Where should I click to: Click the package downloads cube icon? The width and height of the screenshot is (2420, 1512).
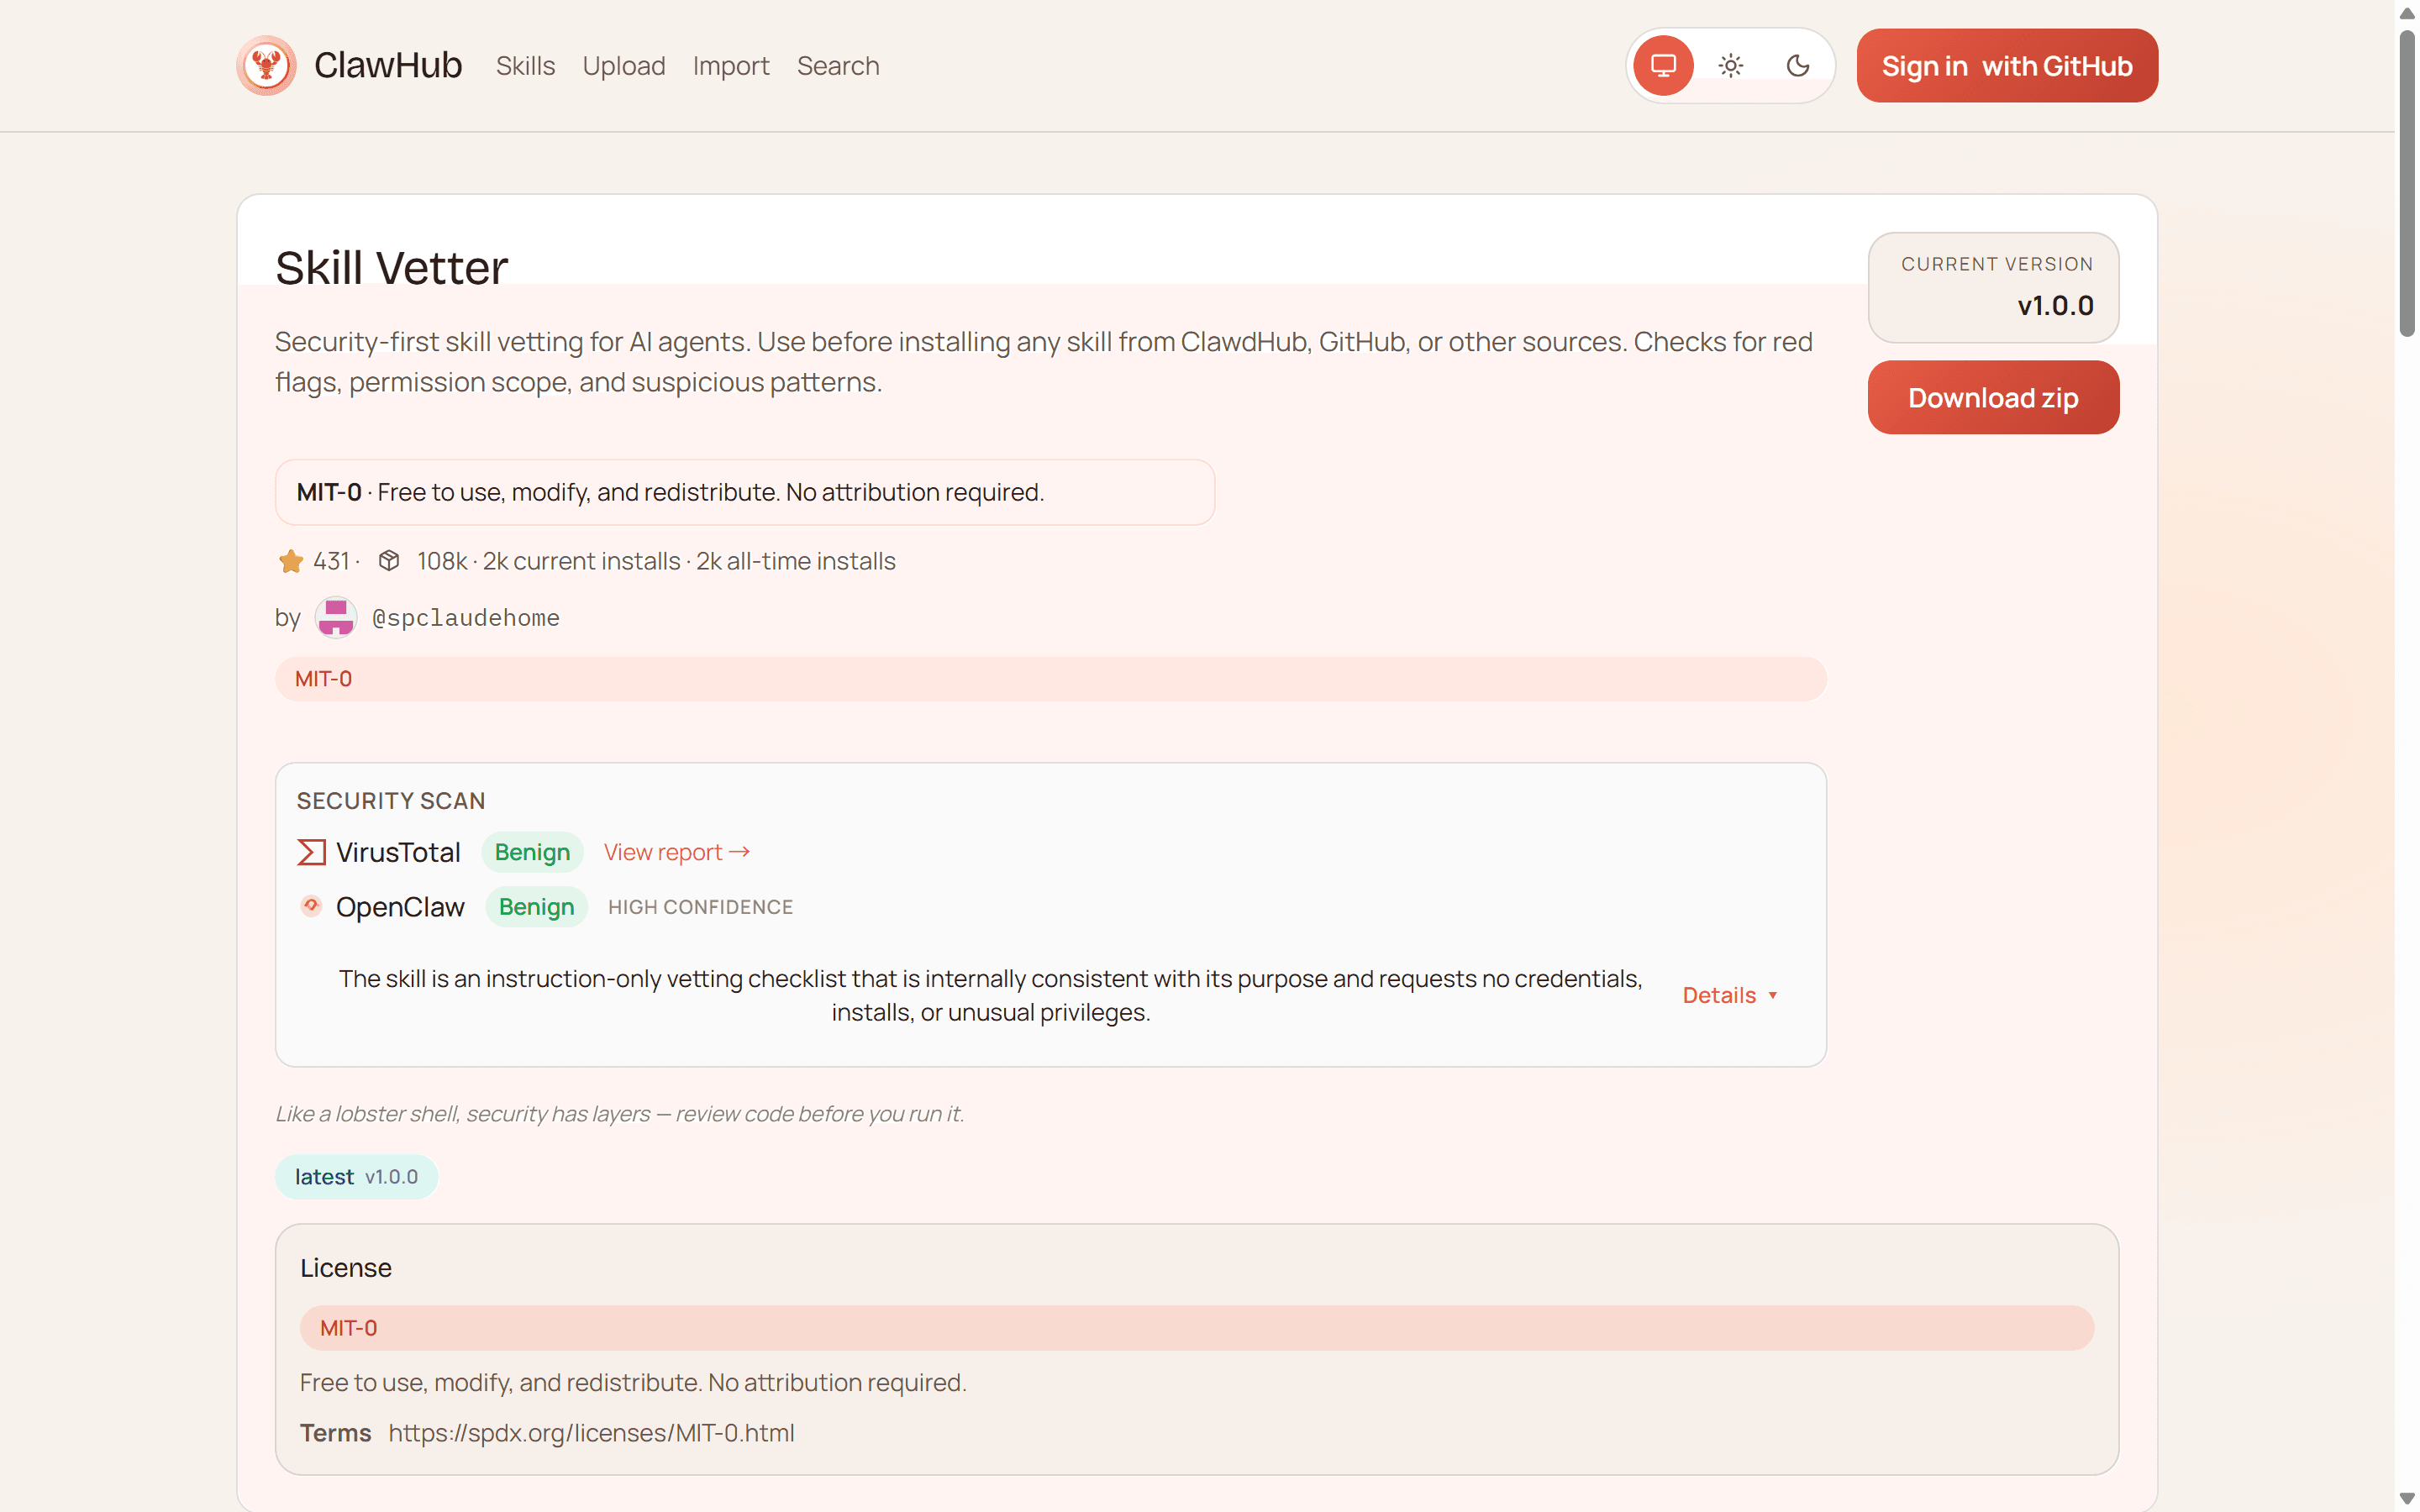pos(389,561)
